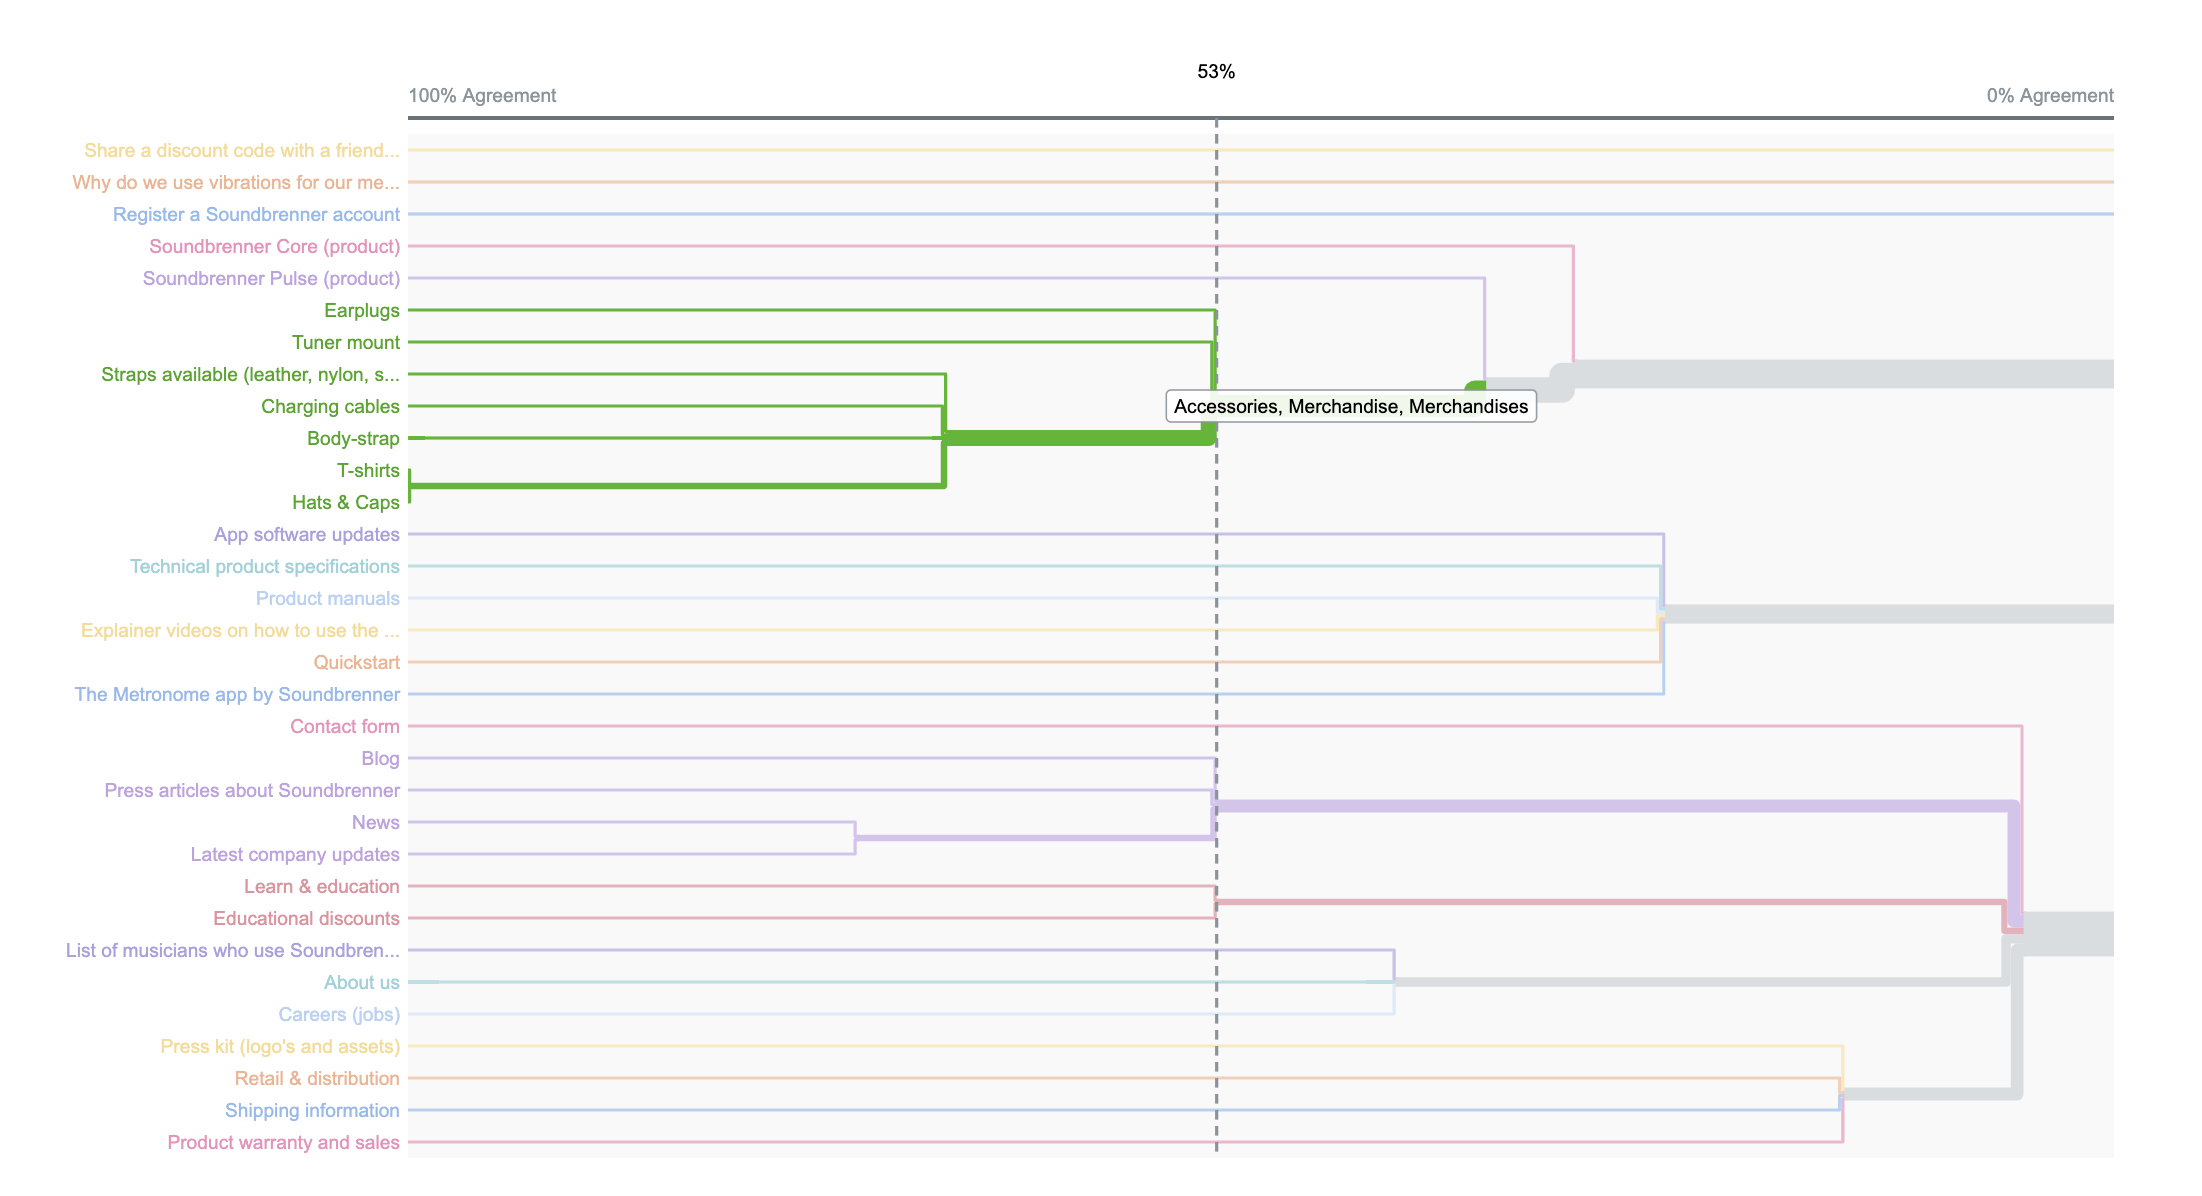Select the 'Earplugs' card label
This screenshot has width=2202, height=1196.
click(362, 310)
